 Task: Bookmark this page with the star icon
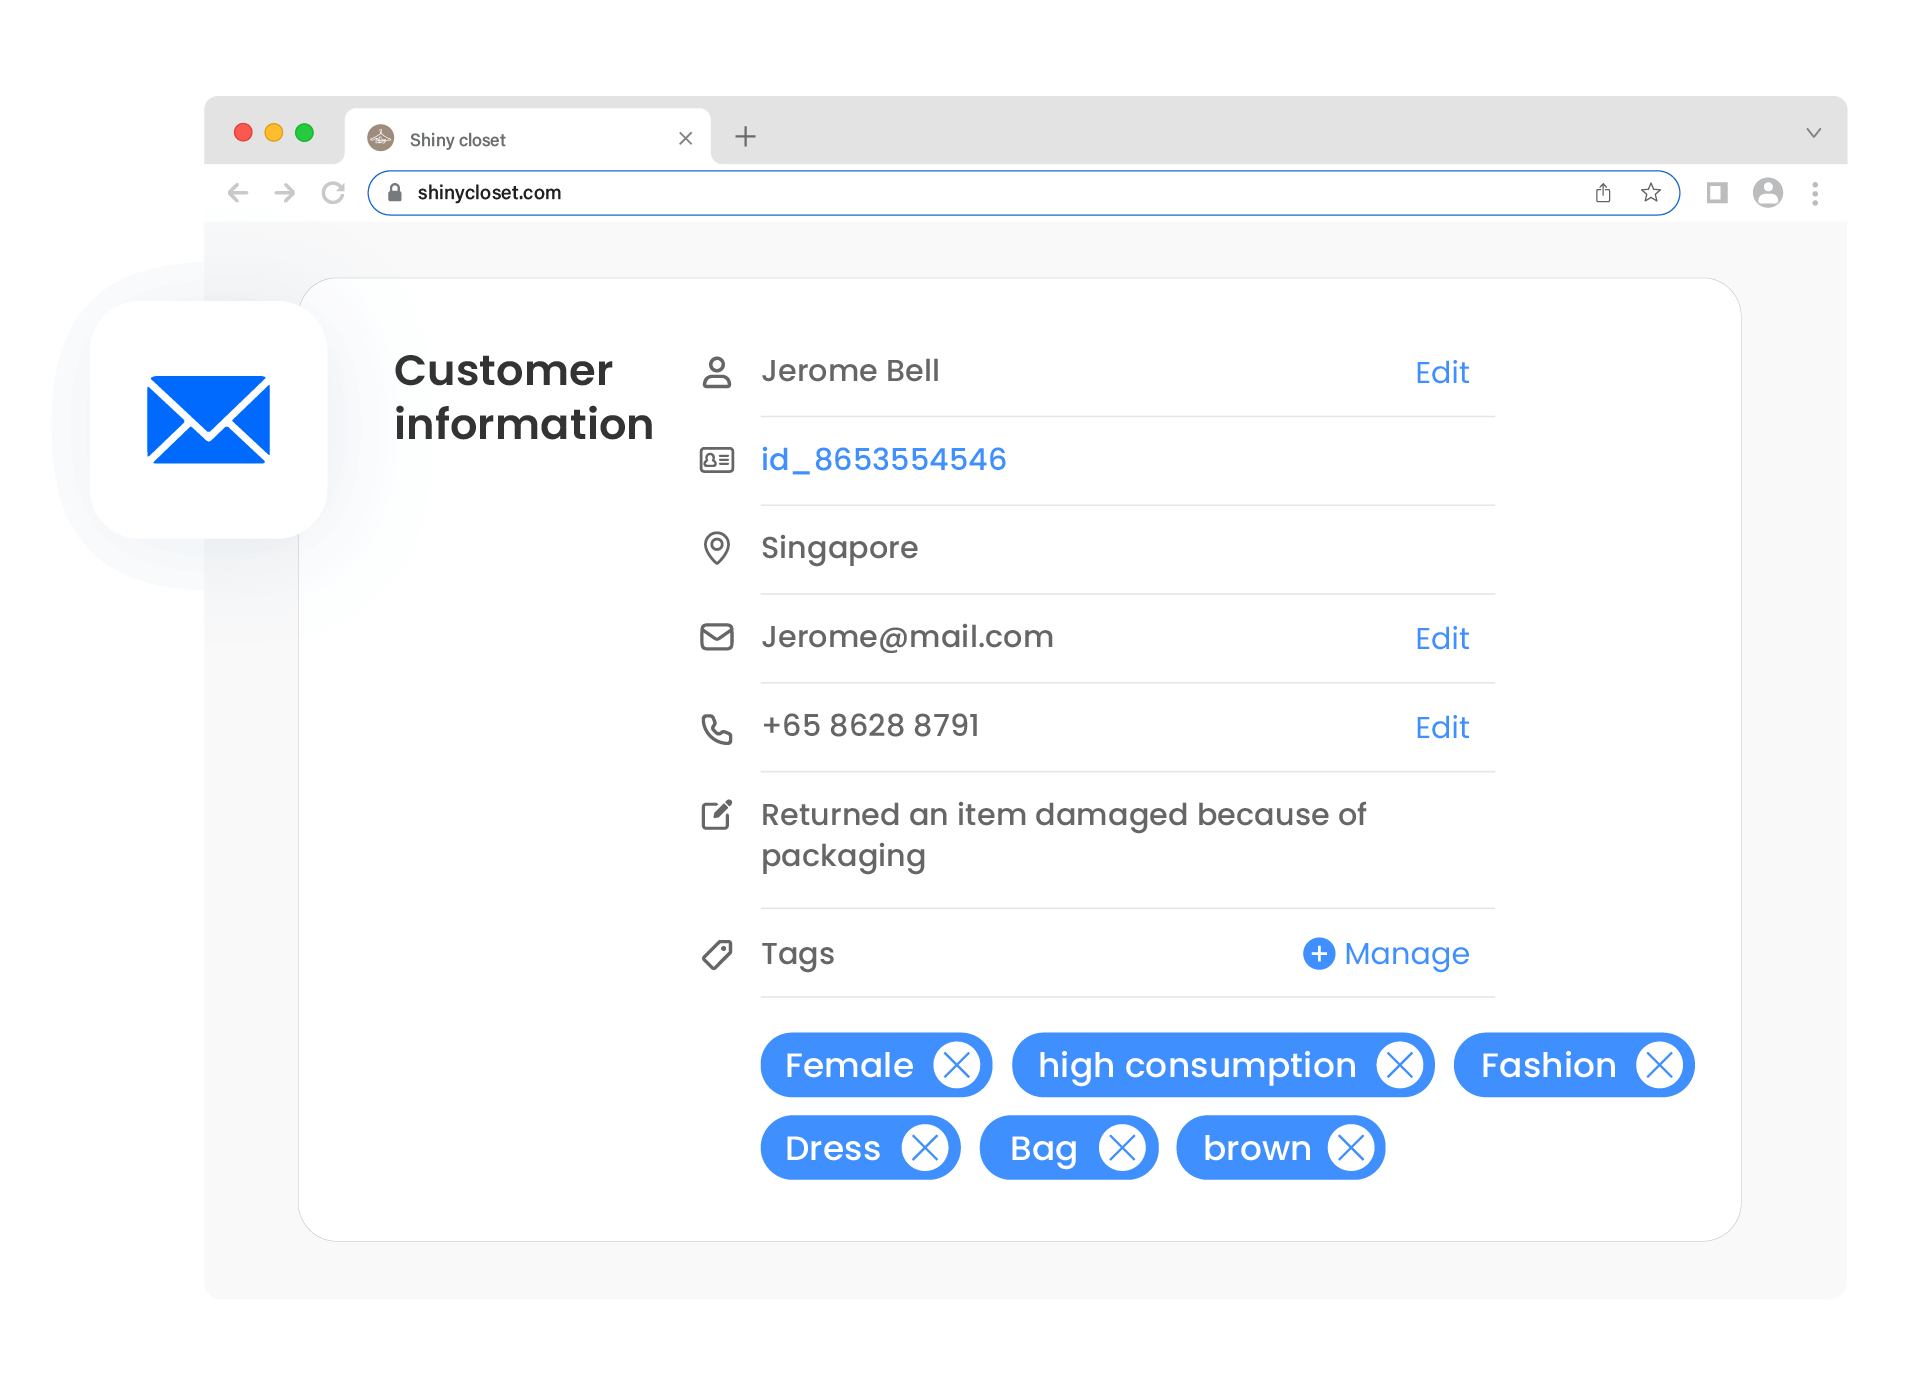1651,193
